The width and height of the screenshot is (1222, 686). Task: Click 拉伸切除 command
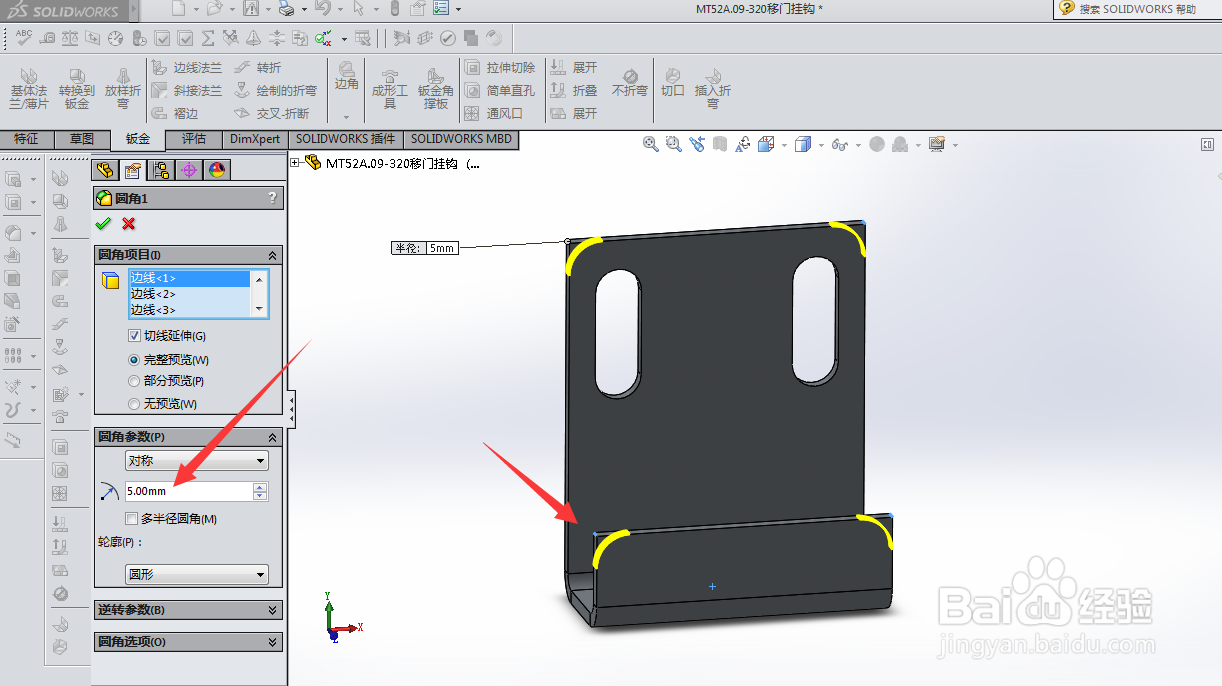500,68
